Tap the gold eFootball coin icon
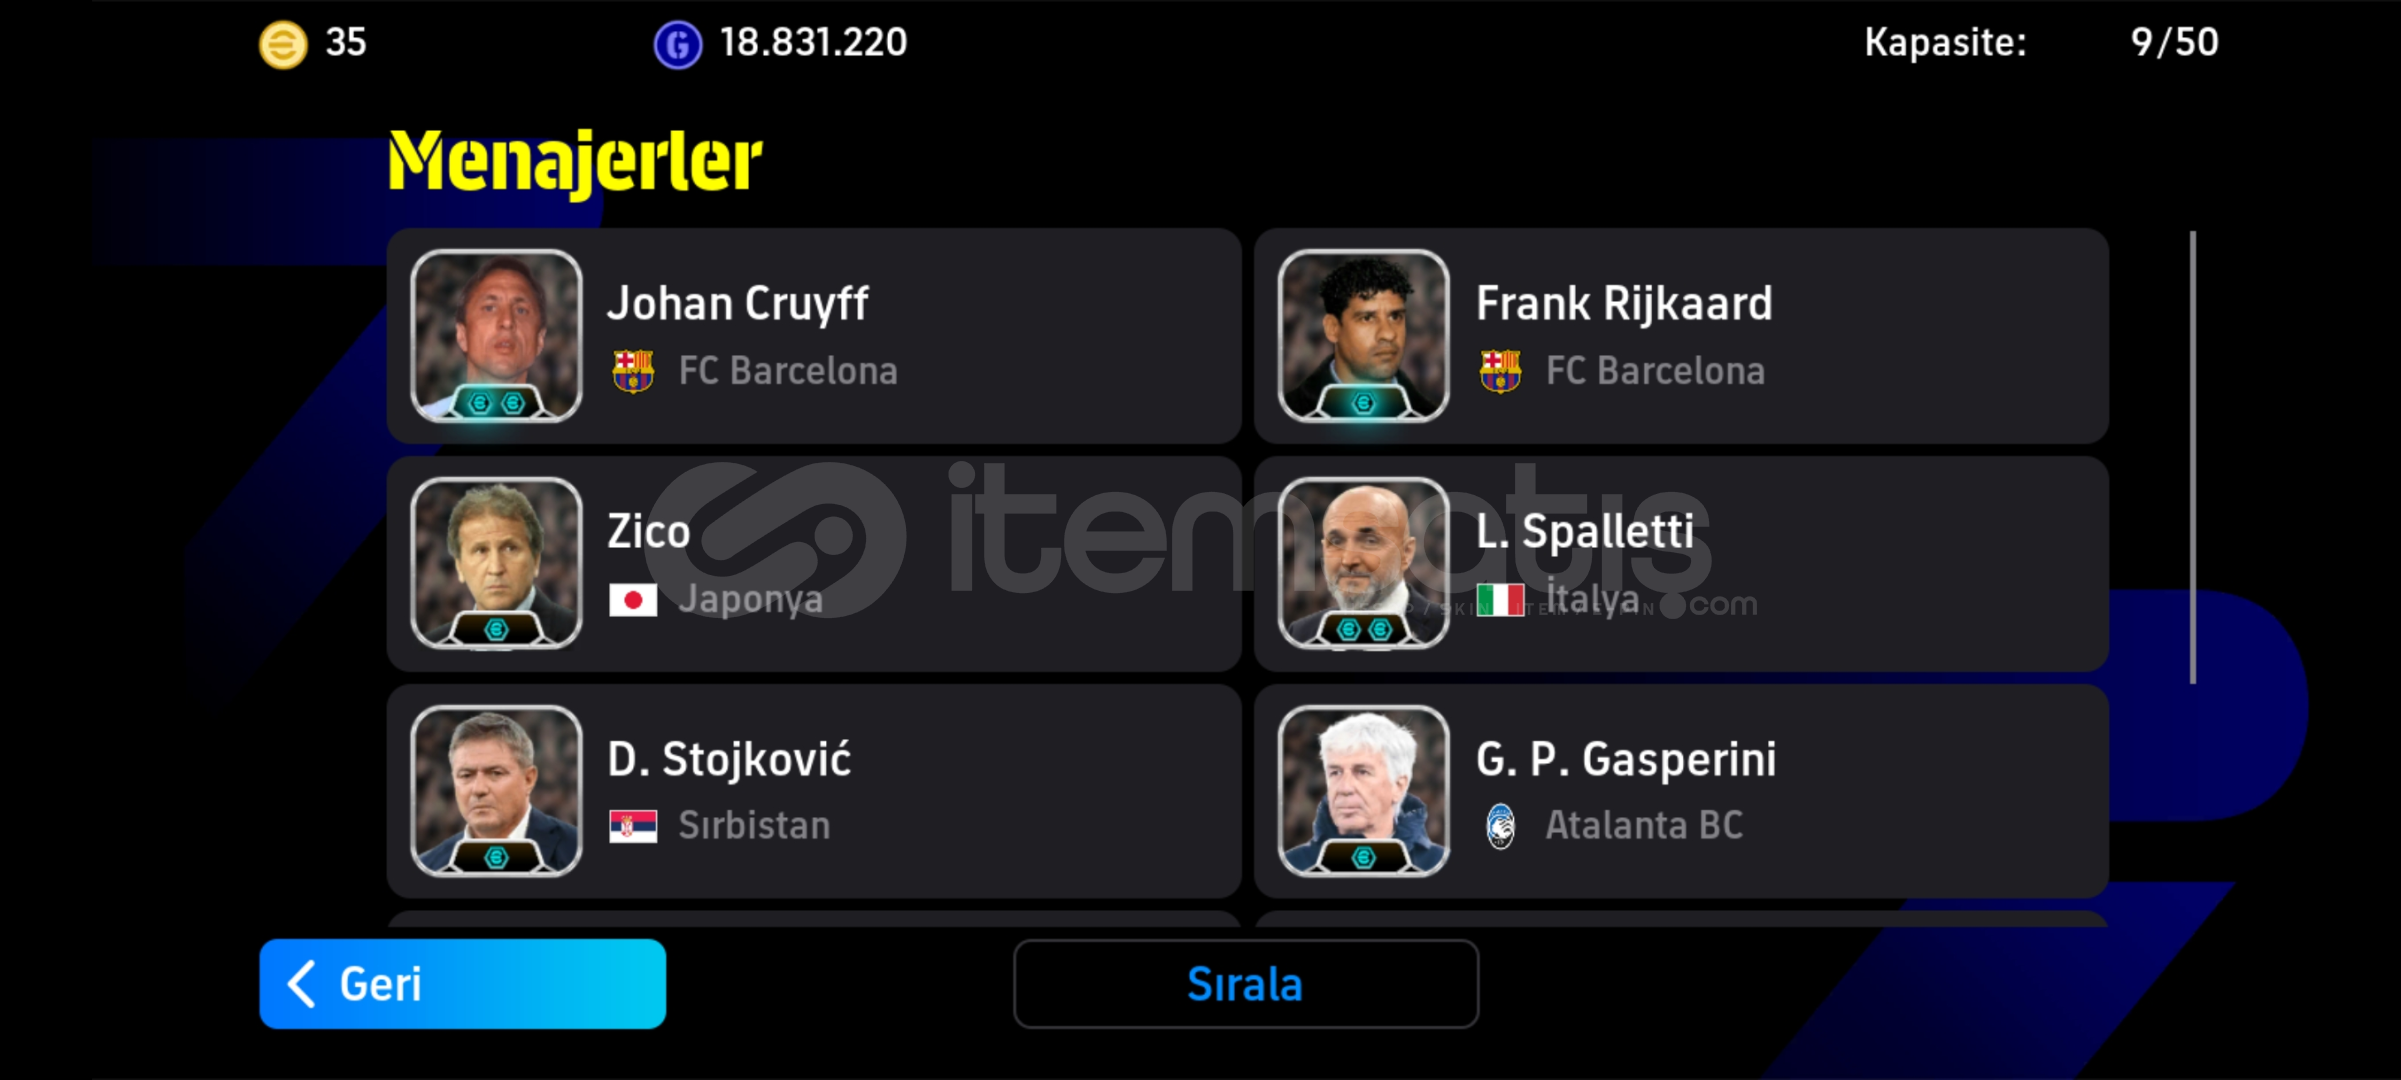Screen dimensions: 2401x1080 pyautogui.click(x=283, y=45)
